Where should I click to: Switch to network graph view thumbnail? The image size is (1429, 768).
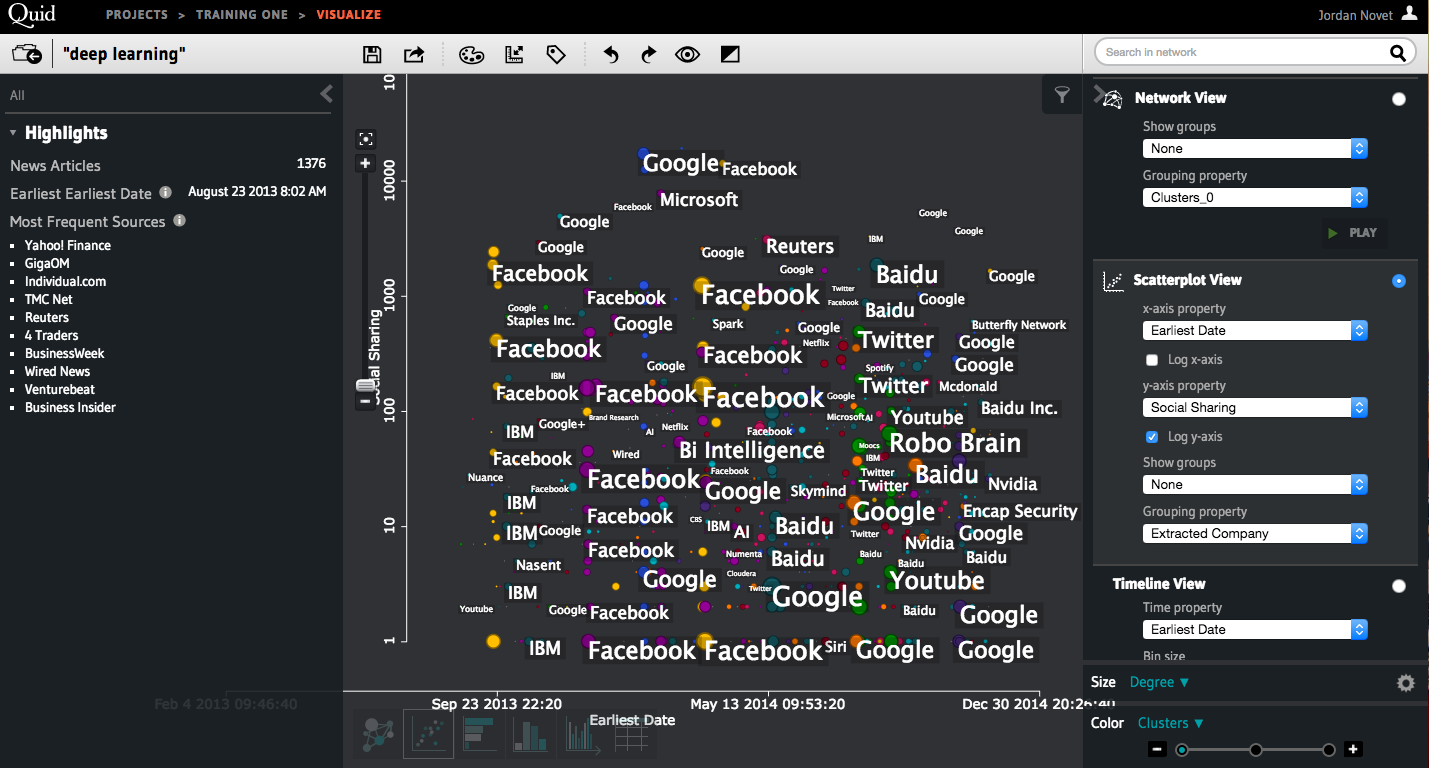point(377,736)
